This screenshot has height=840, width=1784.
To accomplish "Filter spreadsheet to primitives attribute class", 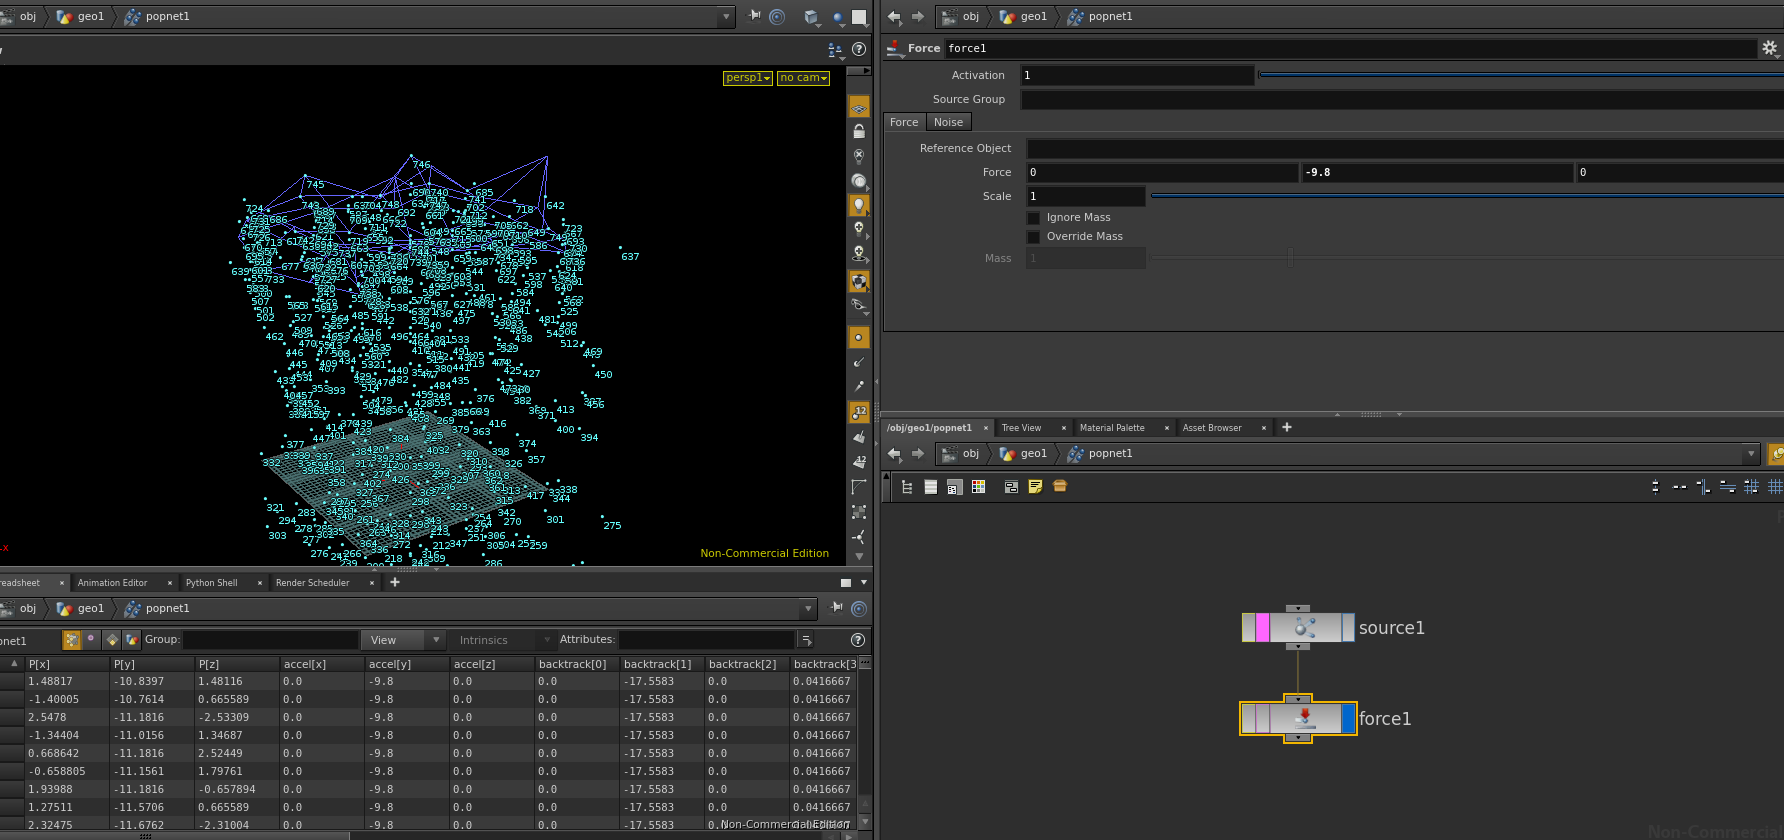I will 112,640.
